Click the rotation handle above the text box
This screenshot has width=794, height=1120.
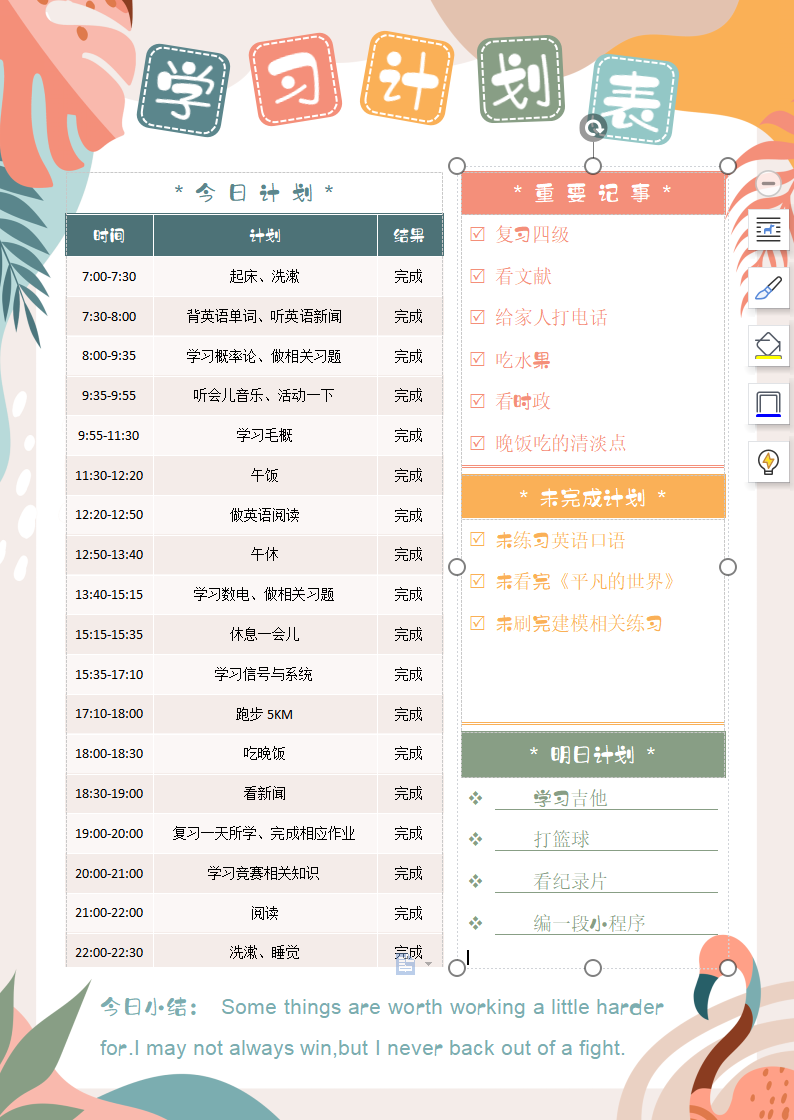click(x=593, y=127)
